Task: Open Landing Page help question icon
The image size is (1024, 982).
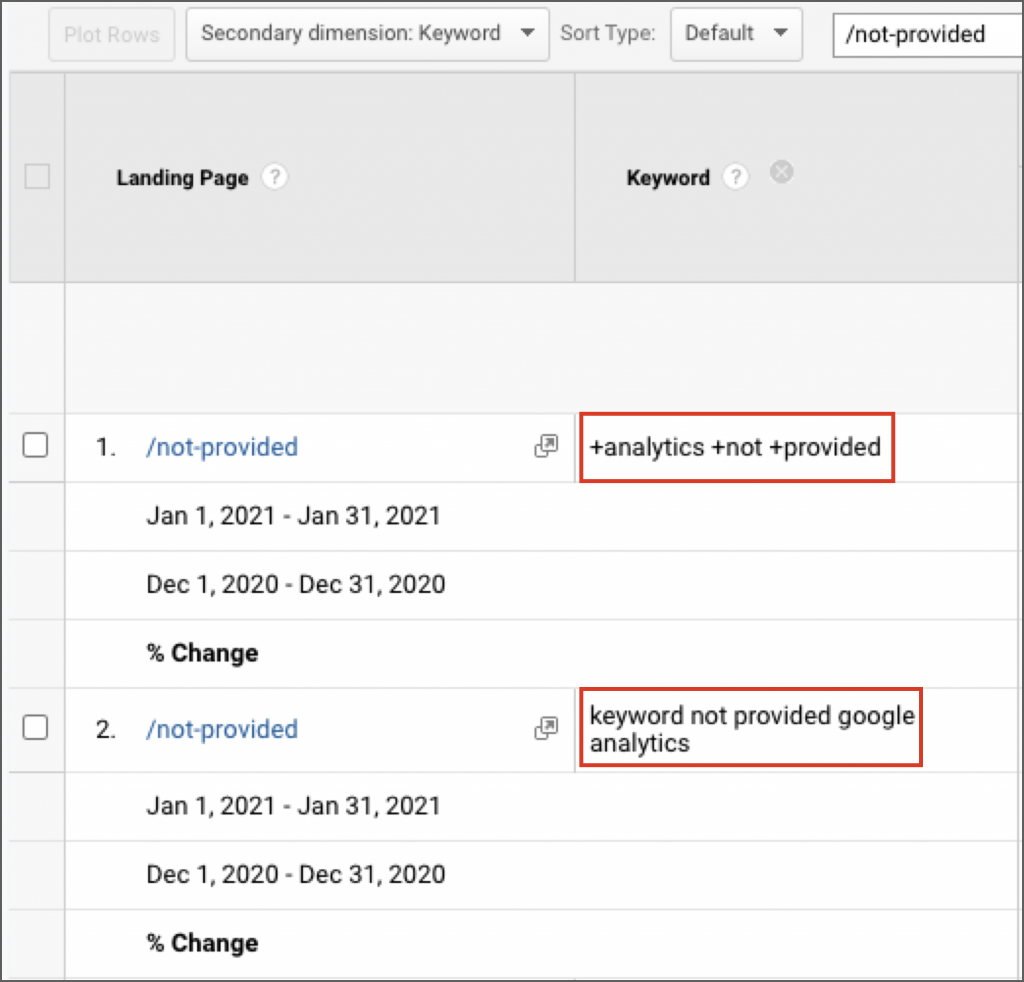Action: point(275,177)
